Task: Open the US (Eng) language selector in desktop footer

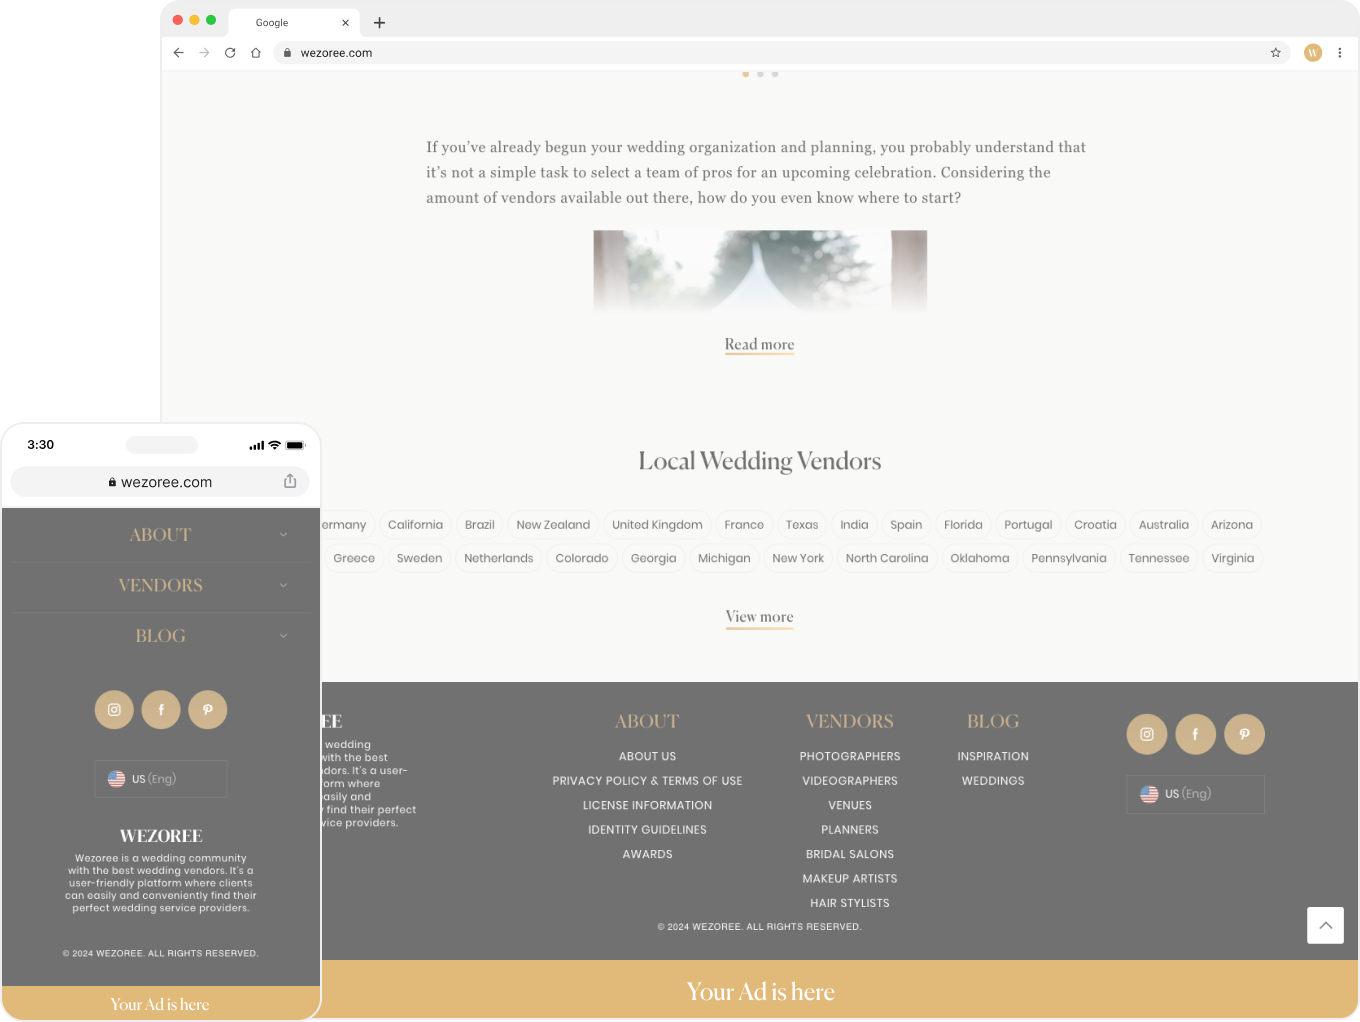Action: tap(1195, 794)
